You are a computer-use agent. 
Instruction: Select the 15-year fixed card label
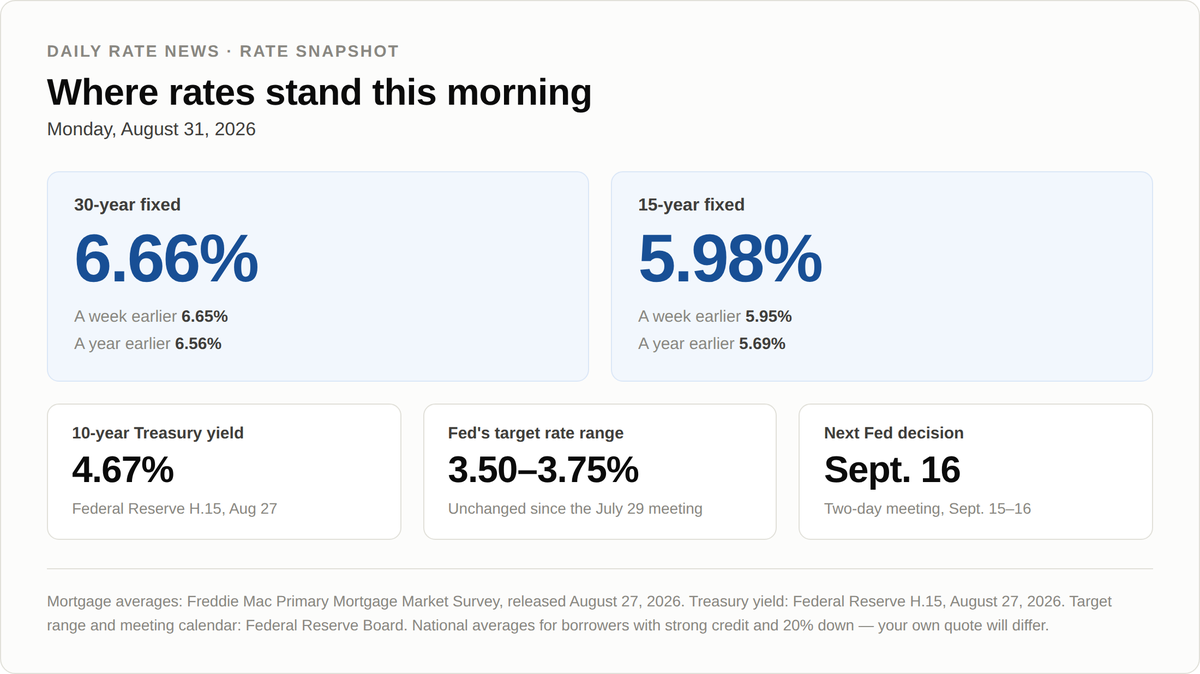691,205
